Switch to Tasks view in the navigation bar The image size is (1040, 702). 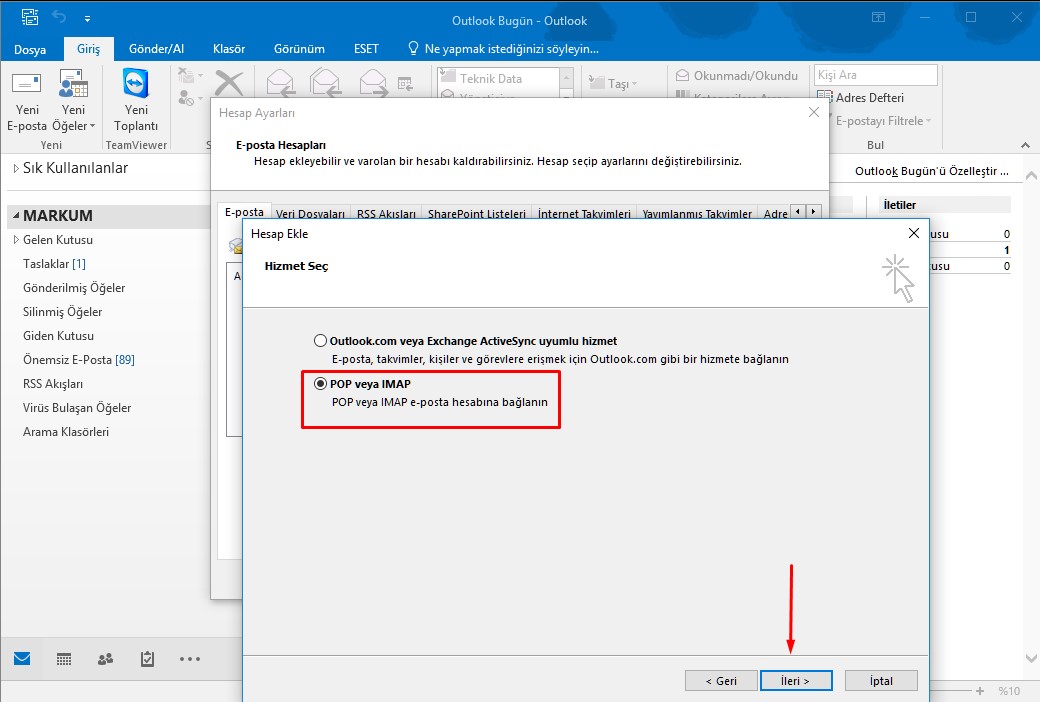[147, 659]
